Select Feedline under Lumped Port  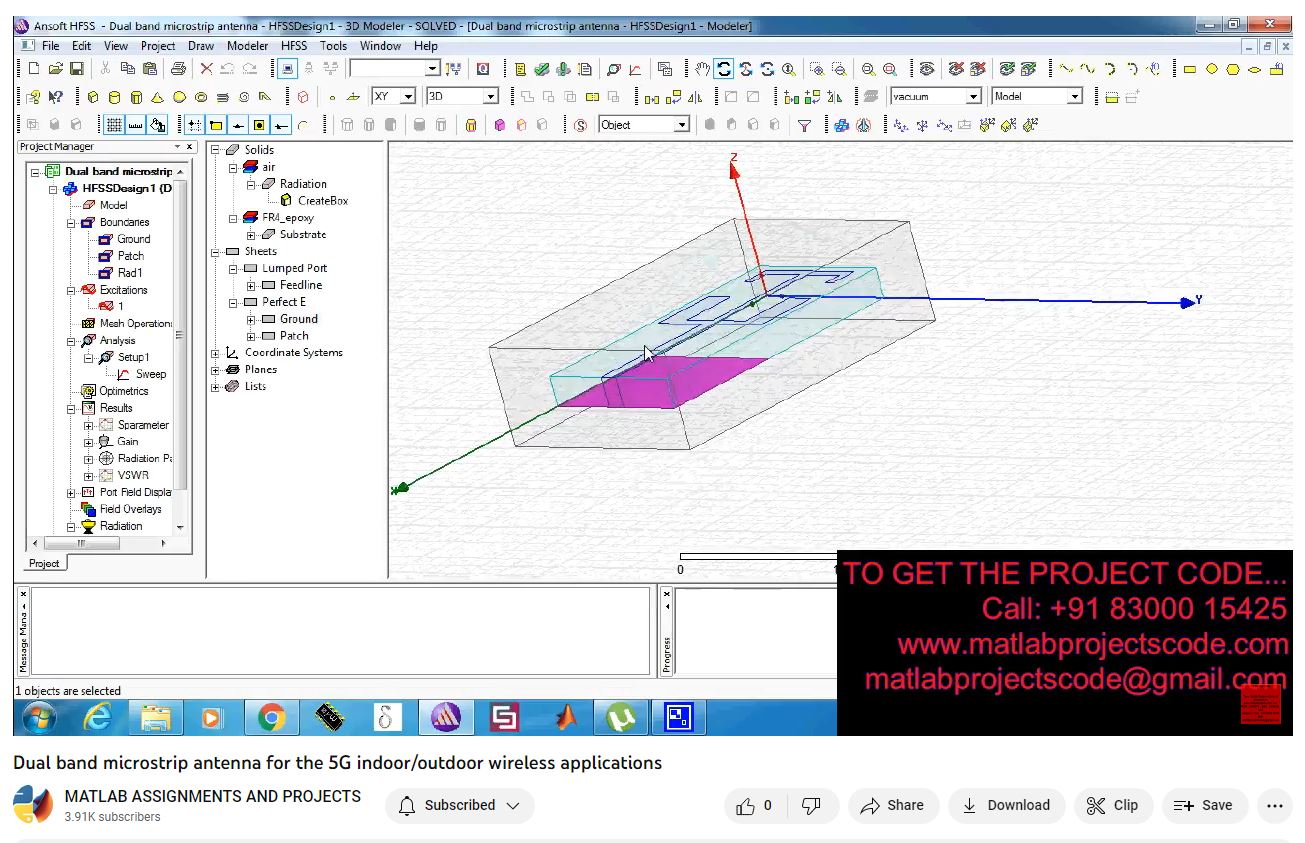click(301, 285)
